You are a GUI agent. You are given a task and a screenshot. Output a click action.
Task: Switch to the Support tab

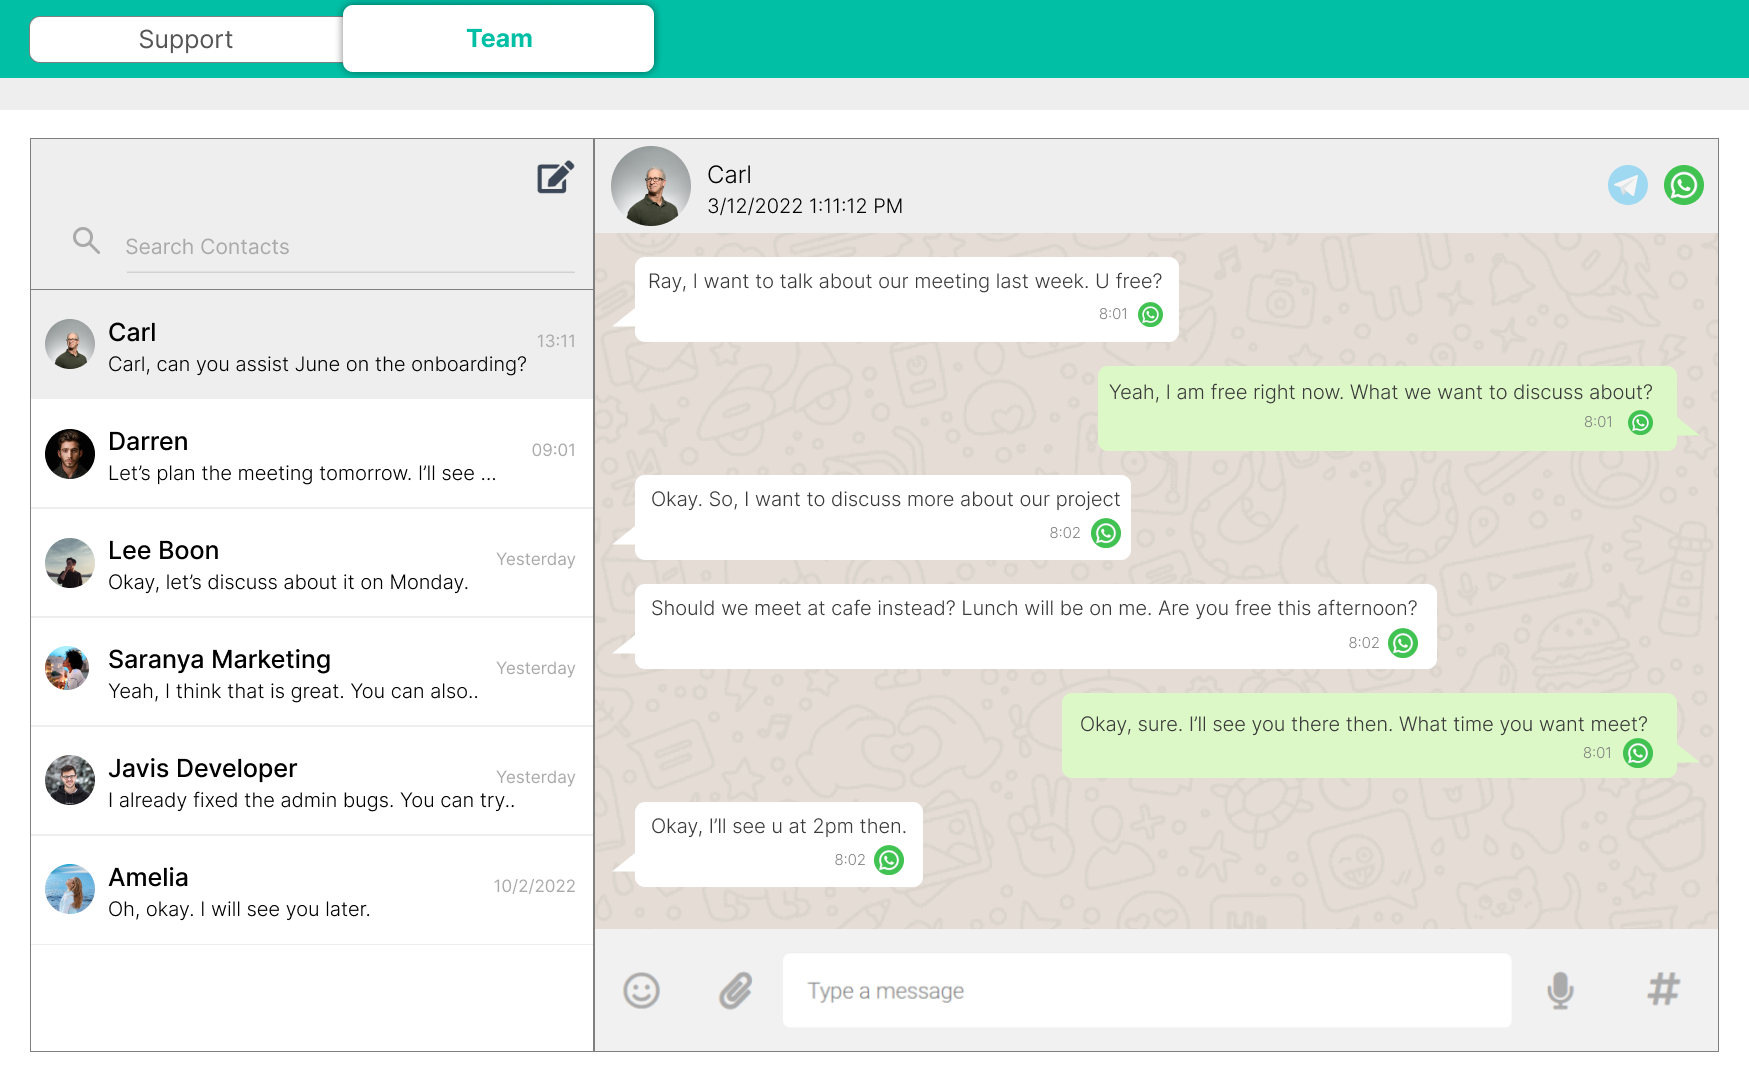[186, 39]
